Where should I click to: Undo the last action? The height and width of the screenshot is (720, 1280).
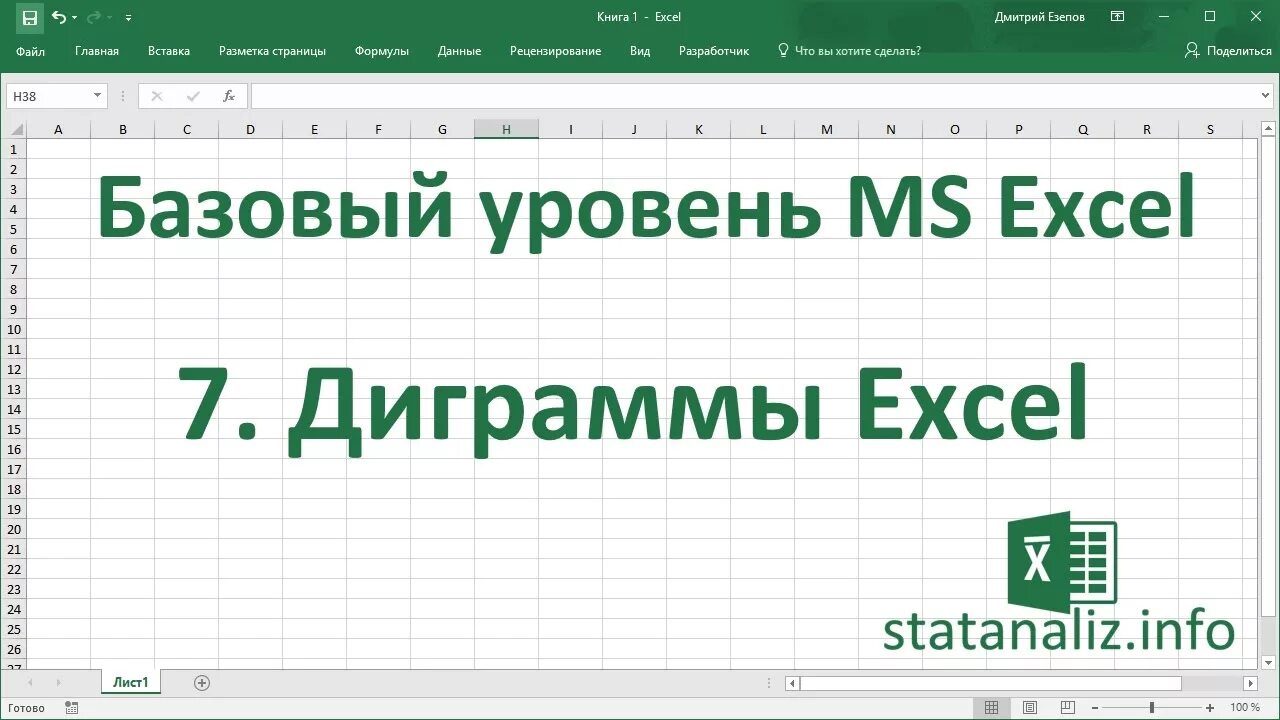tap(58, 17)
